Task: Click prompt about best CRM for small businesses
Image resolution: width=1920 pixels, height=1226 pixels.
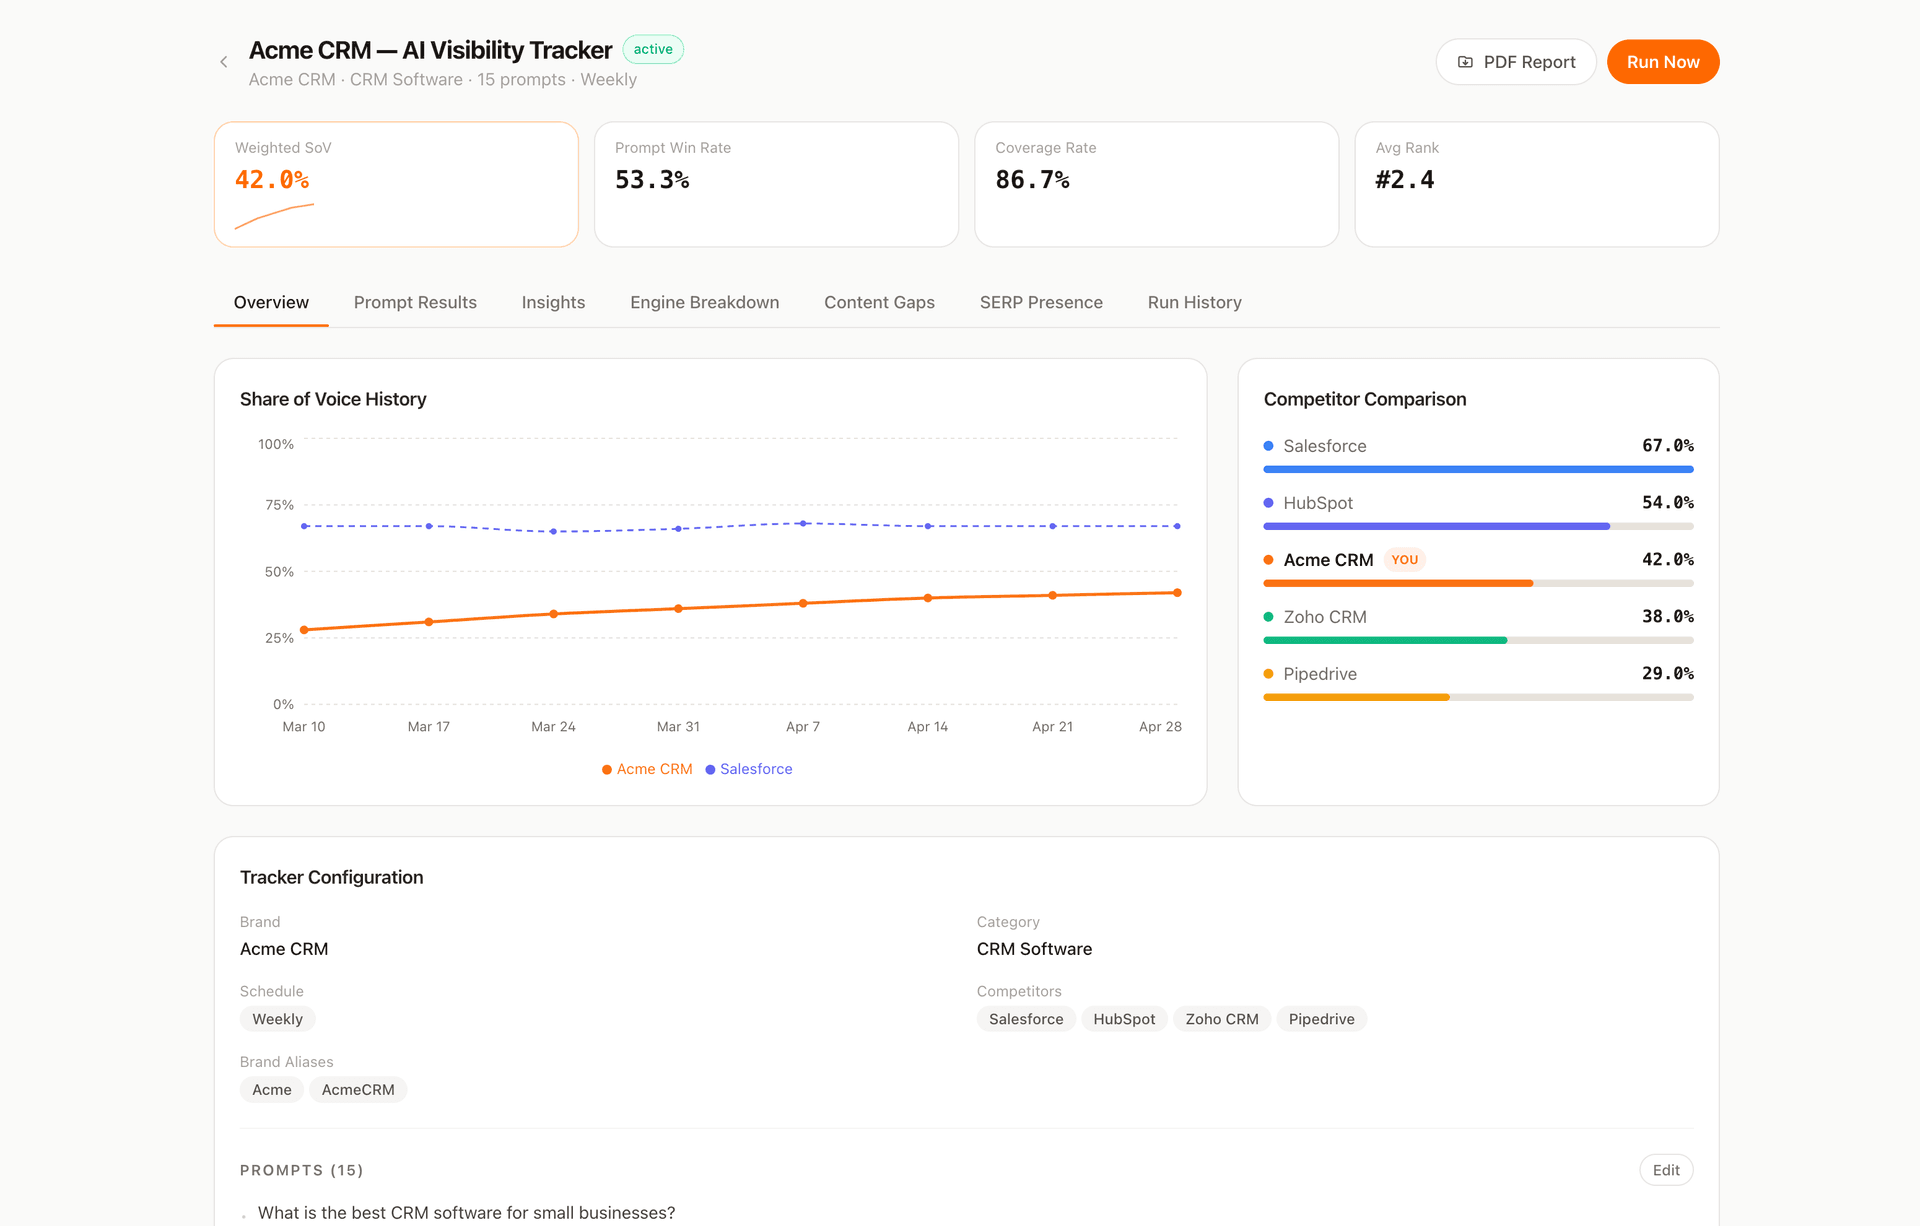Action: click(x=466, y=1213)
